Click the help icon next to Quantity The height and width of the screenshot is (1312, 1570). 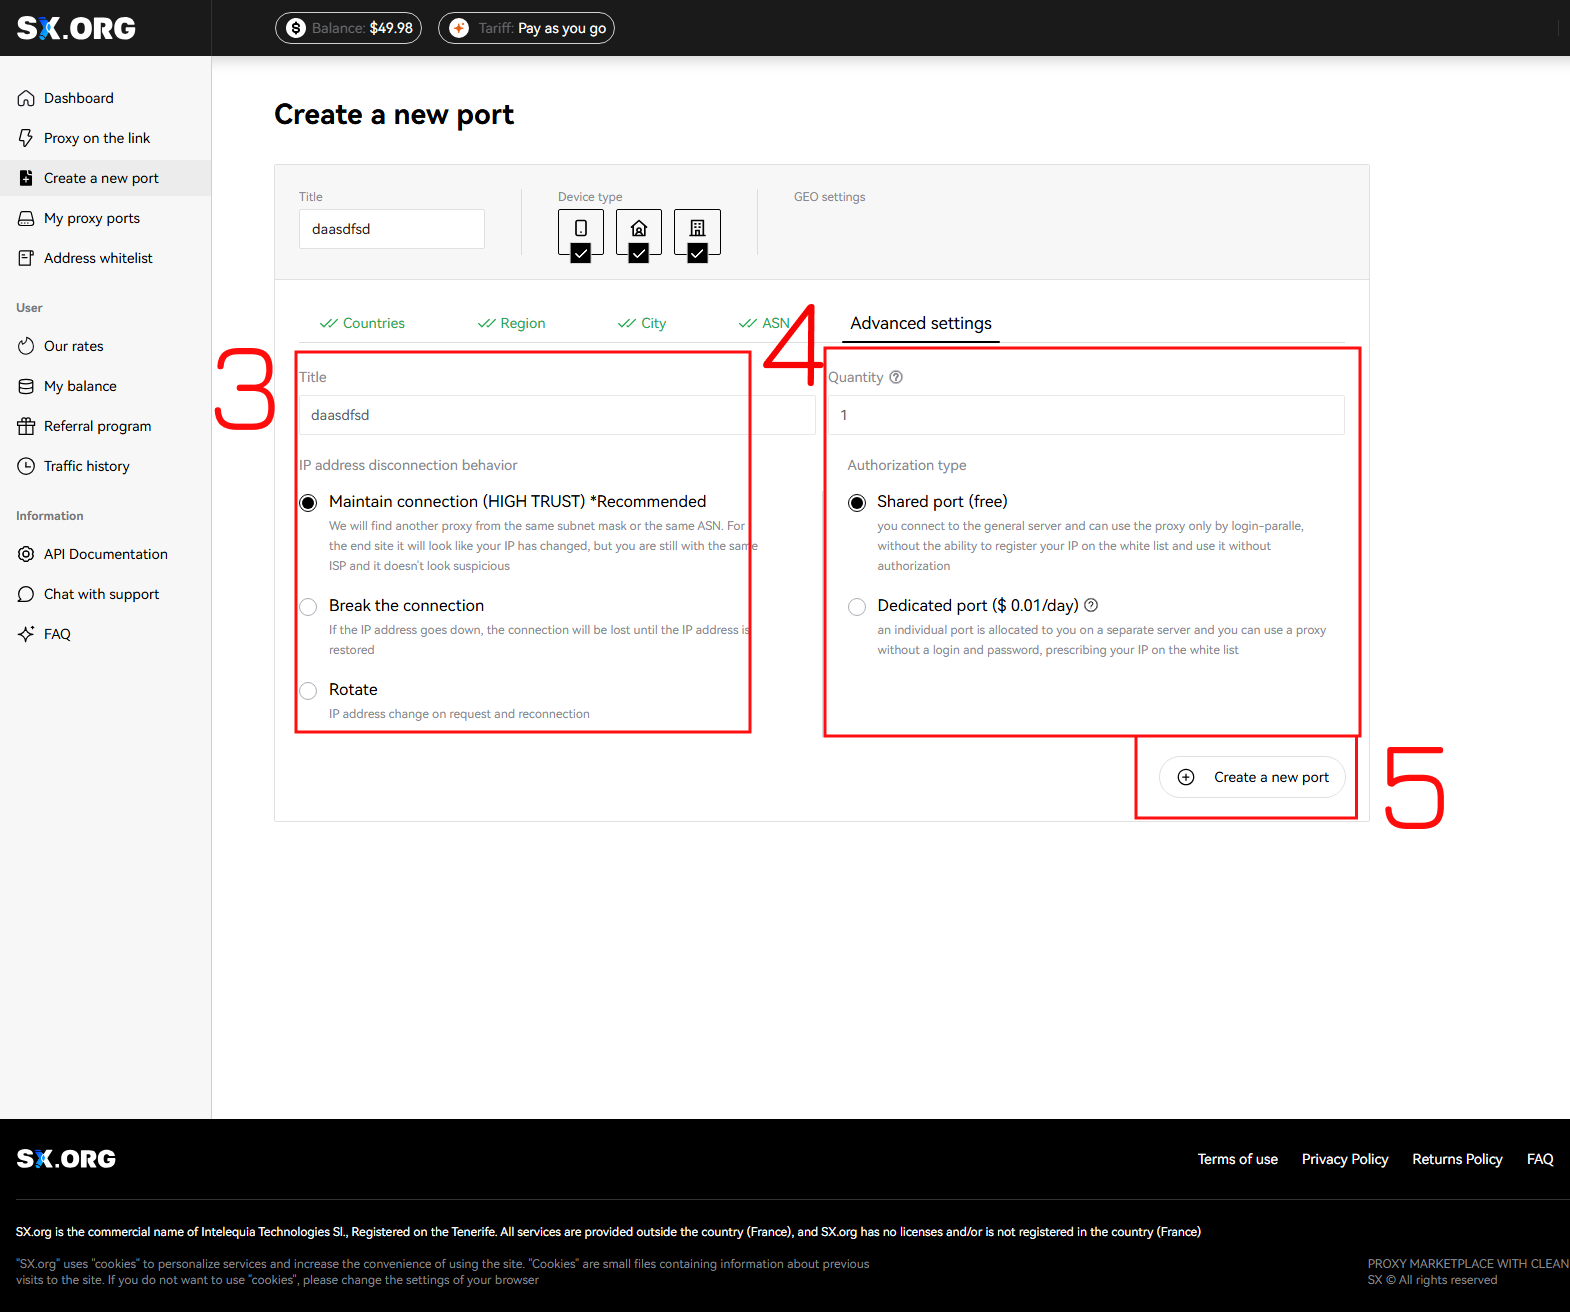[x=896, y=377]
